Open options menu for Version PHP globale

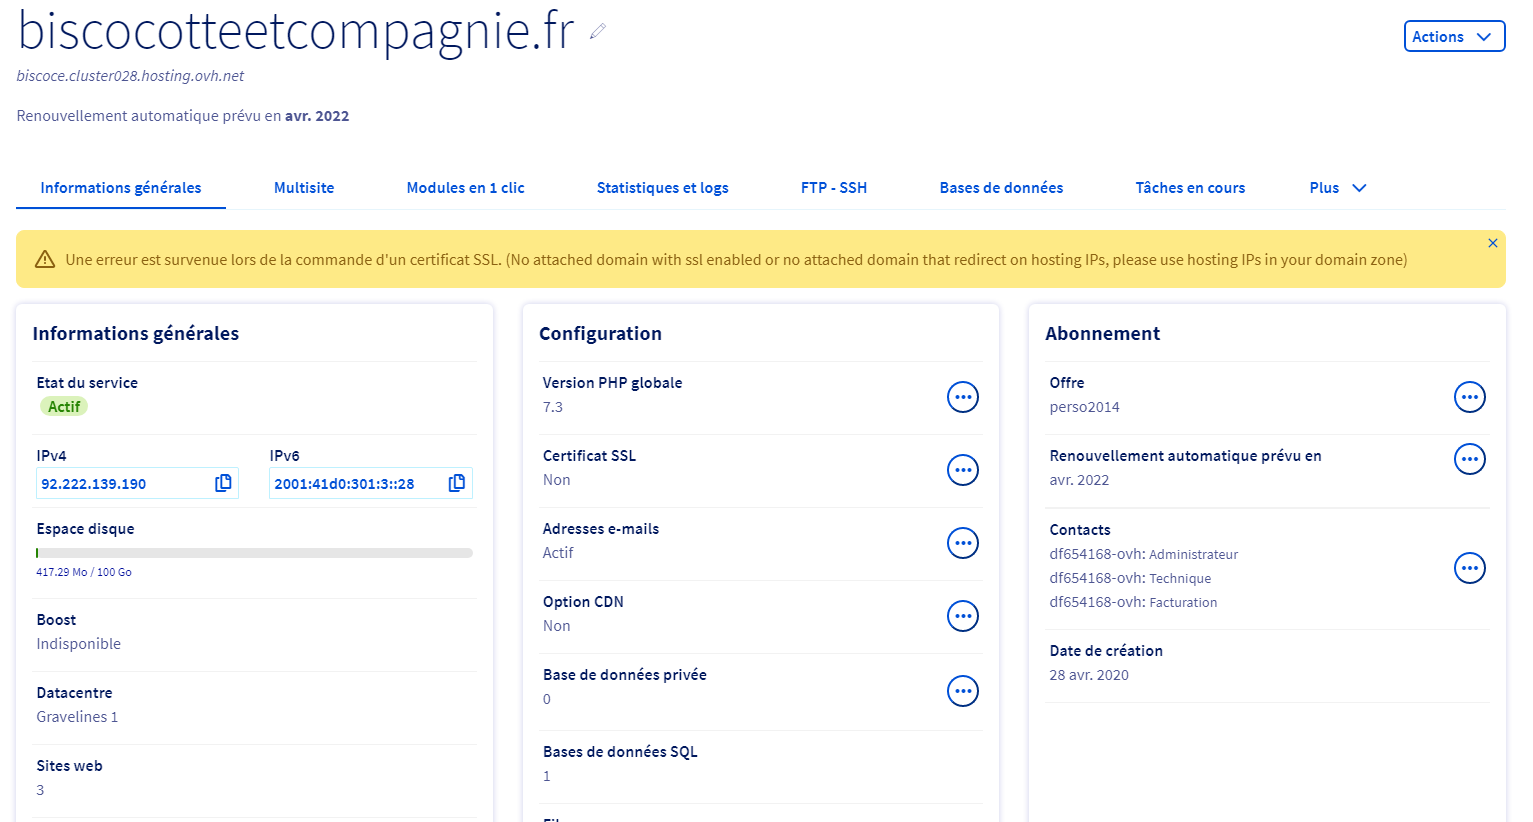(962, 397)
